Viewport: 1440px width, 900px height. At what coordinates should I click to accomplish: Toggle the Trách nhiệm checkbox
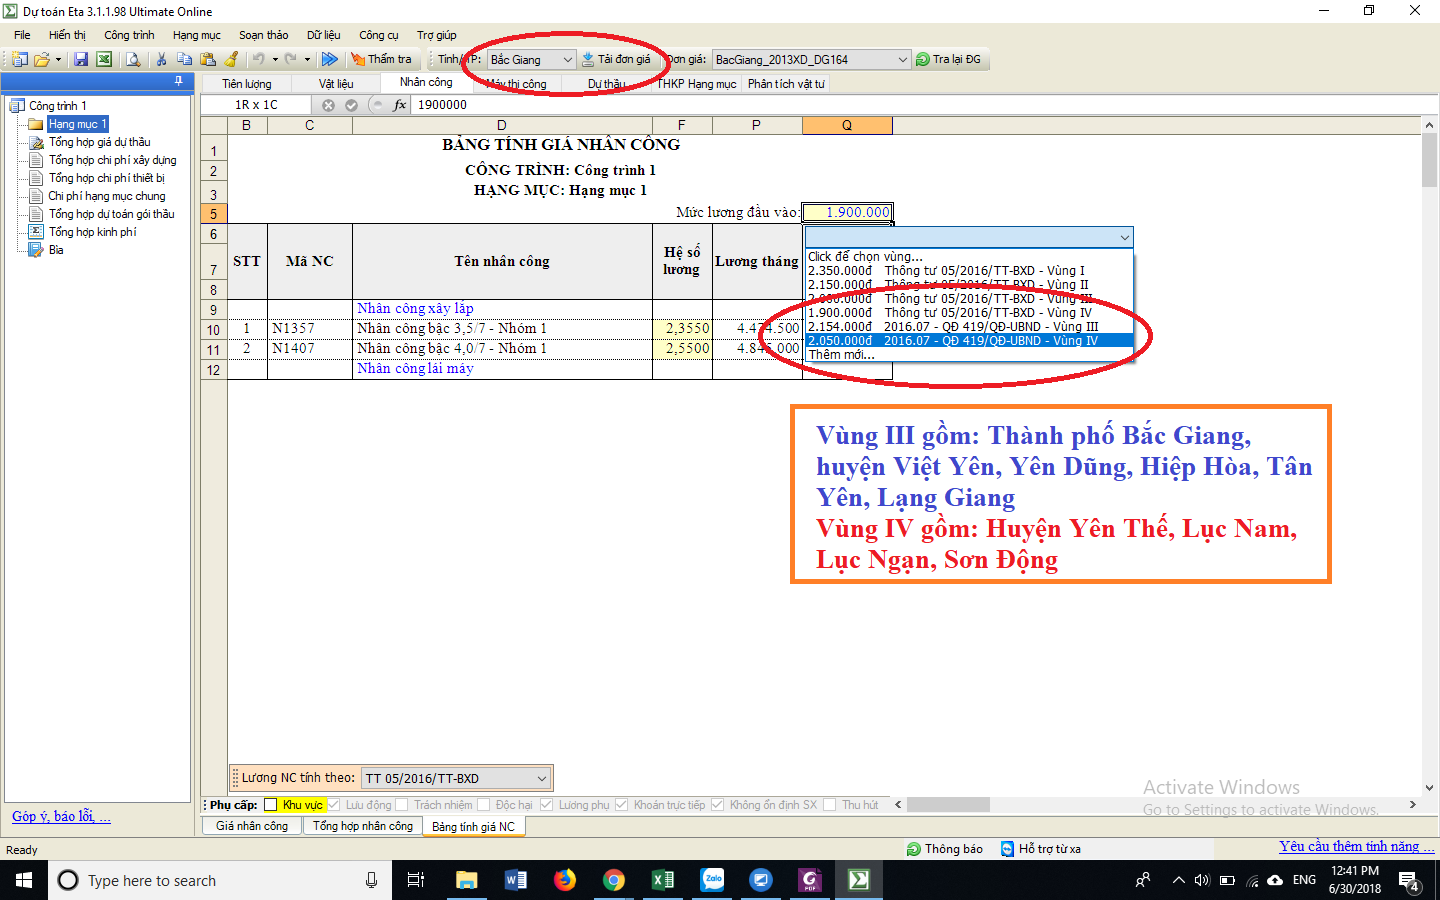click(x=402, y=805)
